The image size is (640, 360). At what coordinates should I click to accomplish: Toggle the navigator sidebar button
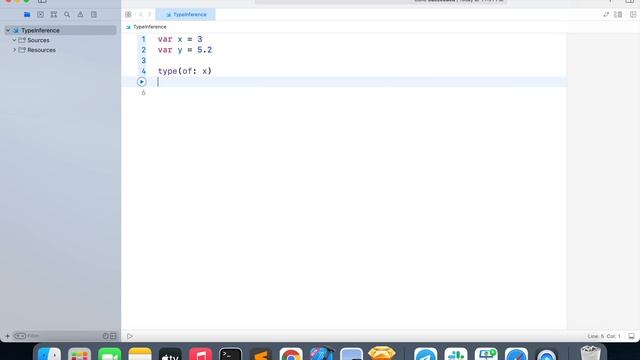pyautogui.click(x=42, y=1)
